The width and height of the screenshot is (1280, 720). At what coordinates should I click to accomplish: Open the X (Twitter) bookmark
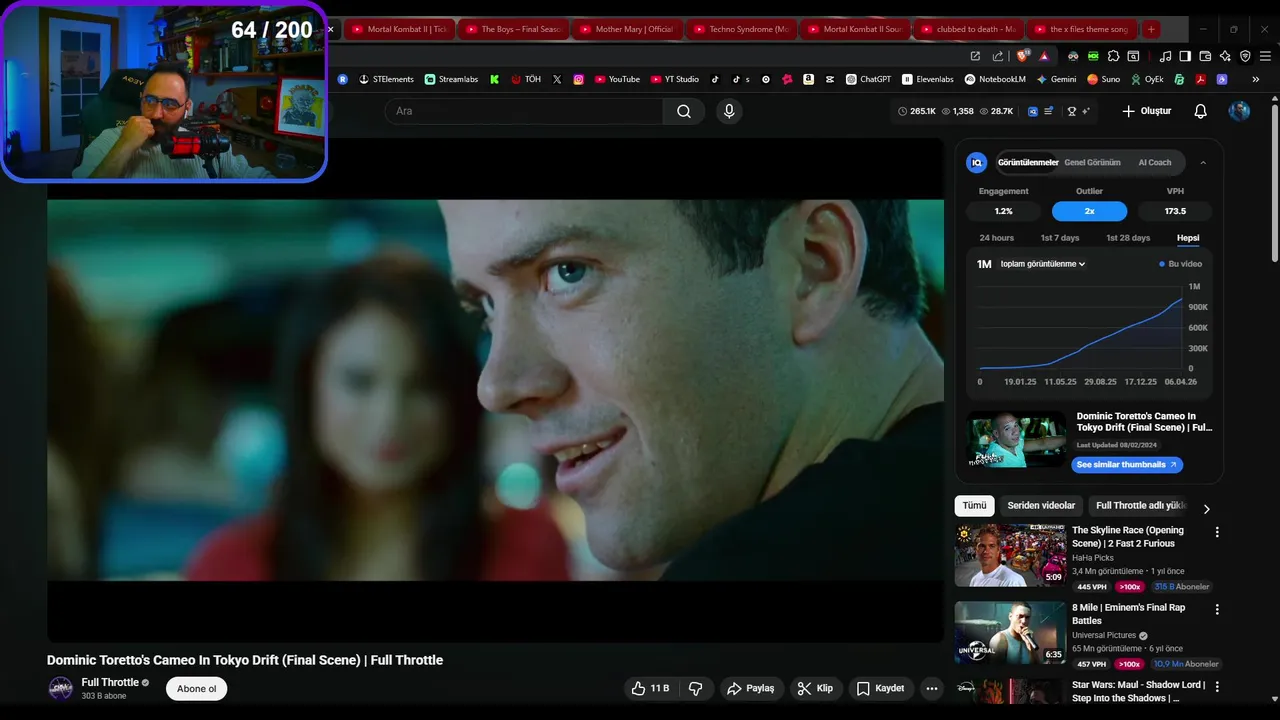(x=557, y=79)
